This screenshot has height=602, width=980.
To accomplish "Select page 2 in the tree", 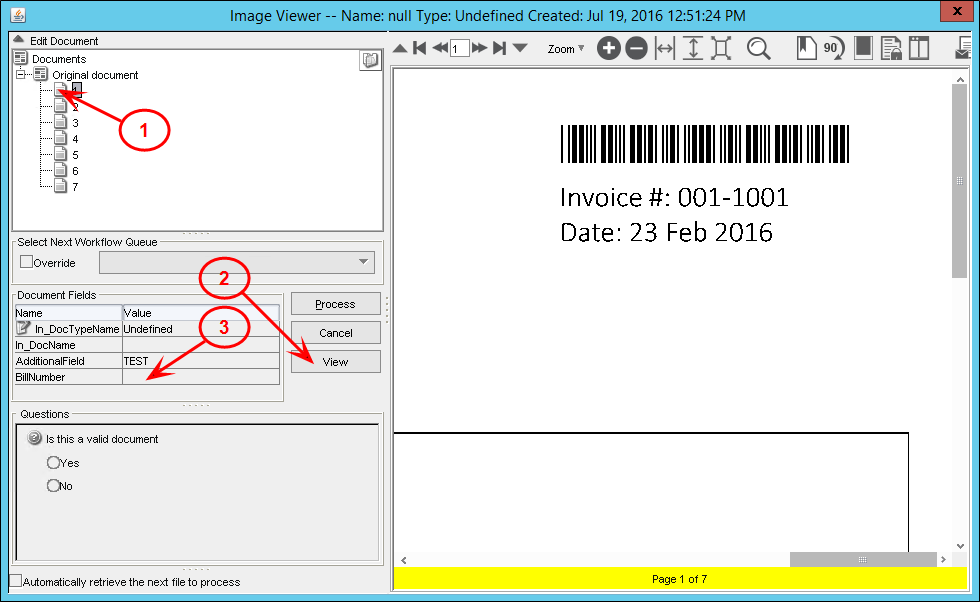I will pos(75,107).
